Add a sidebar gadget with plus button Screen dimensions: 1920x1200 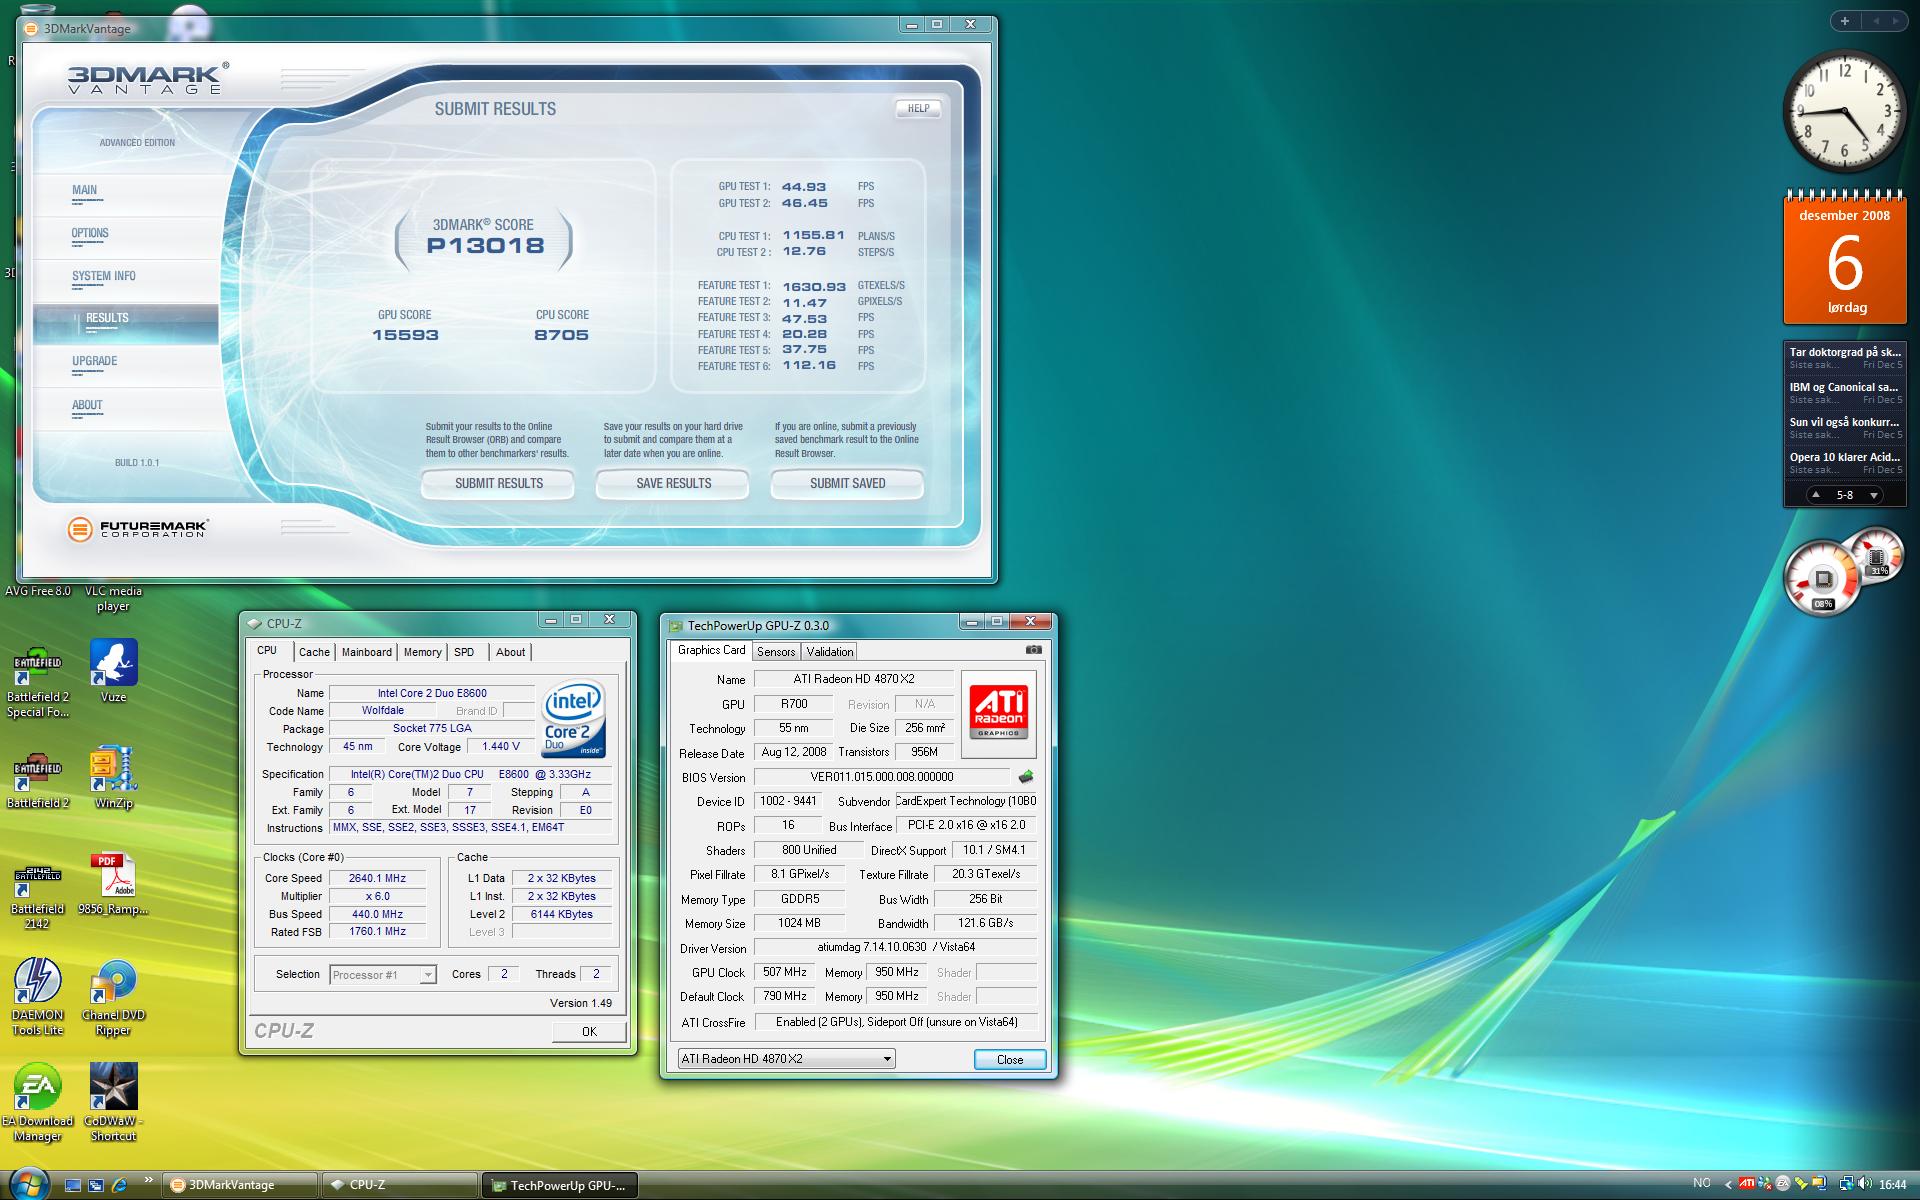[x=1844, y=21]
